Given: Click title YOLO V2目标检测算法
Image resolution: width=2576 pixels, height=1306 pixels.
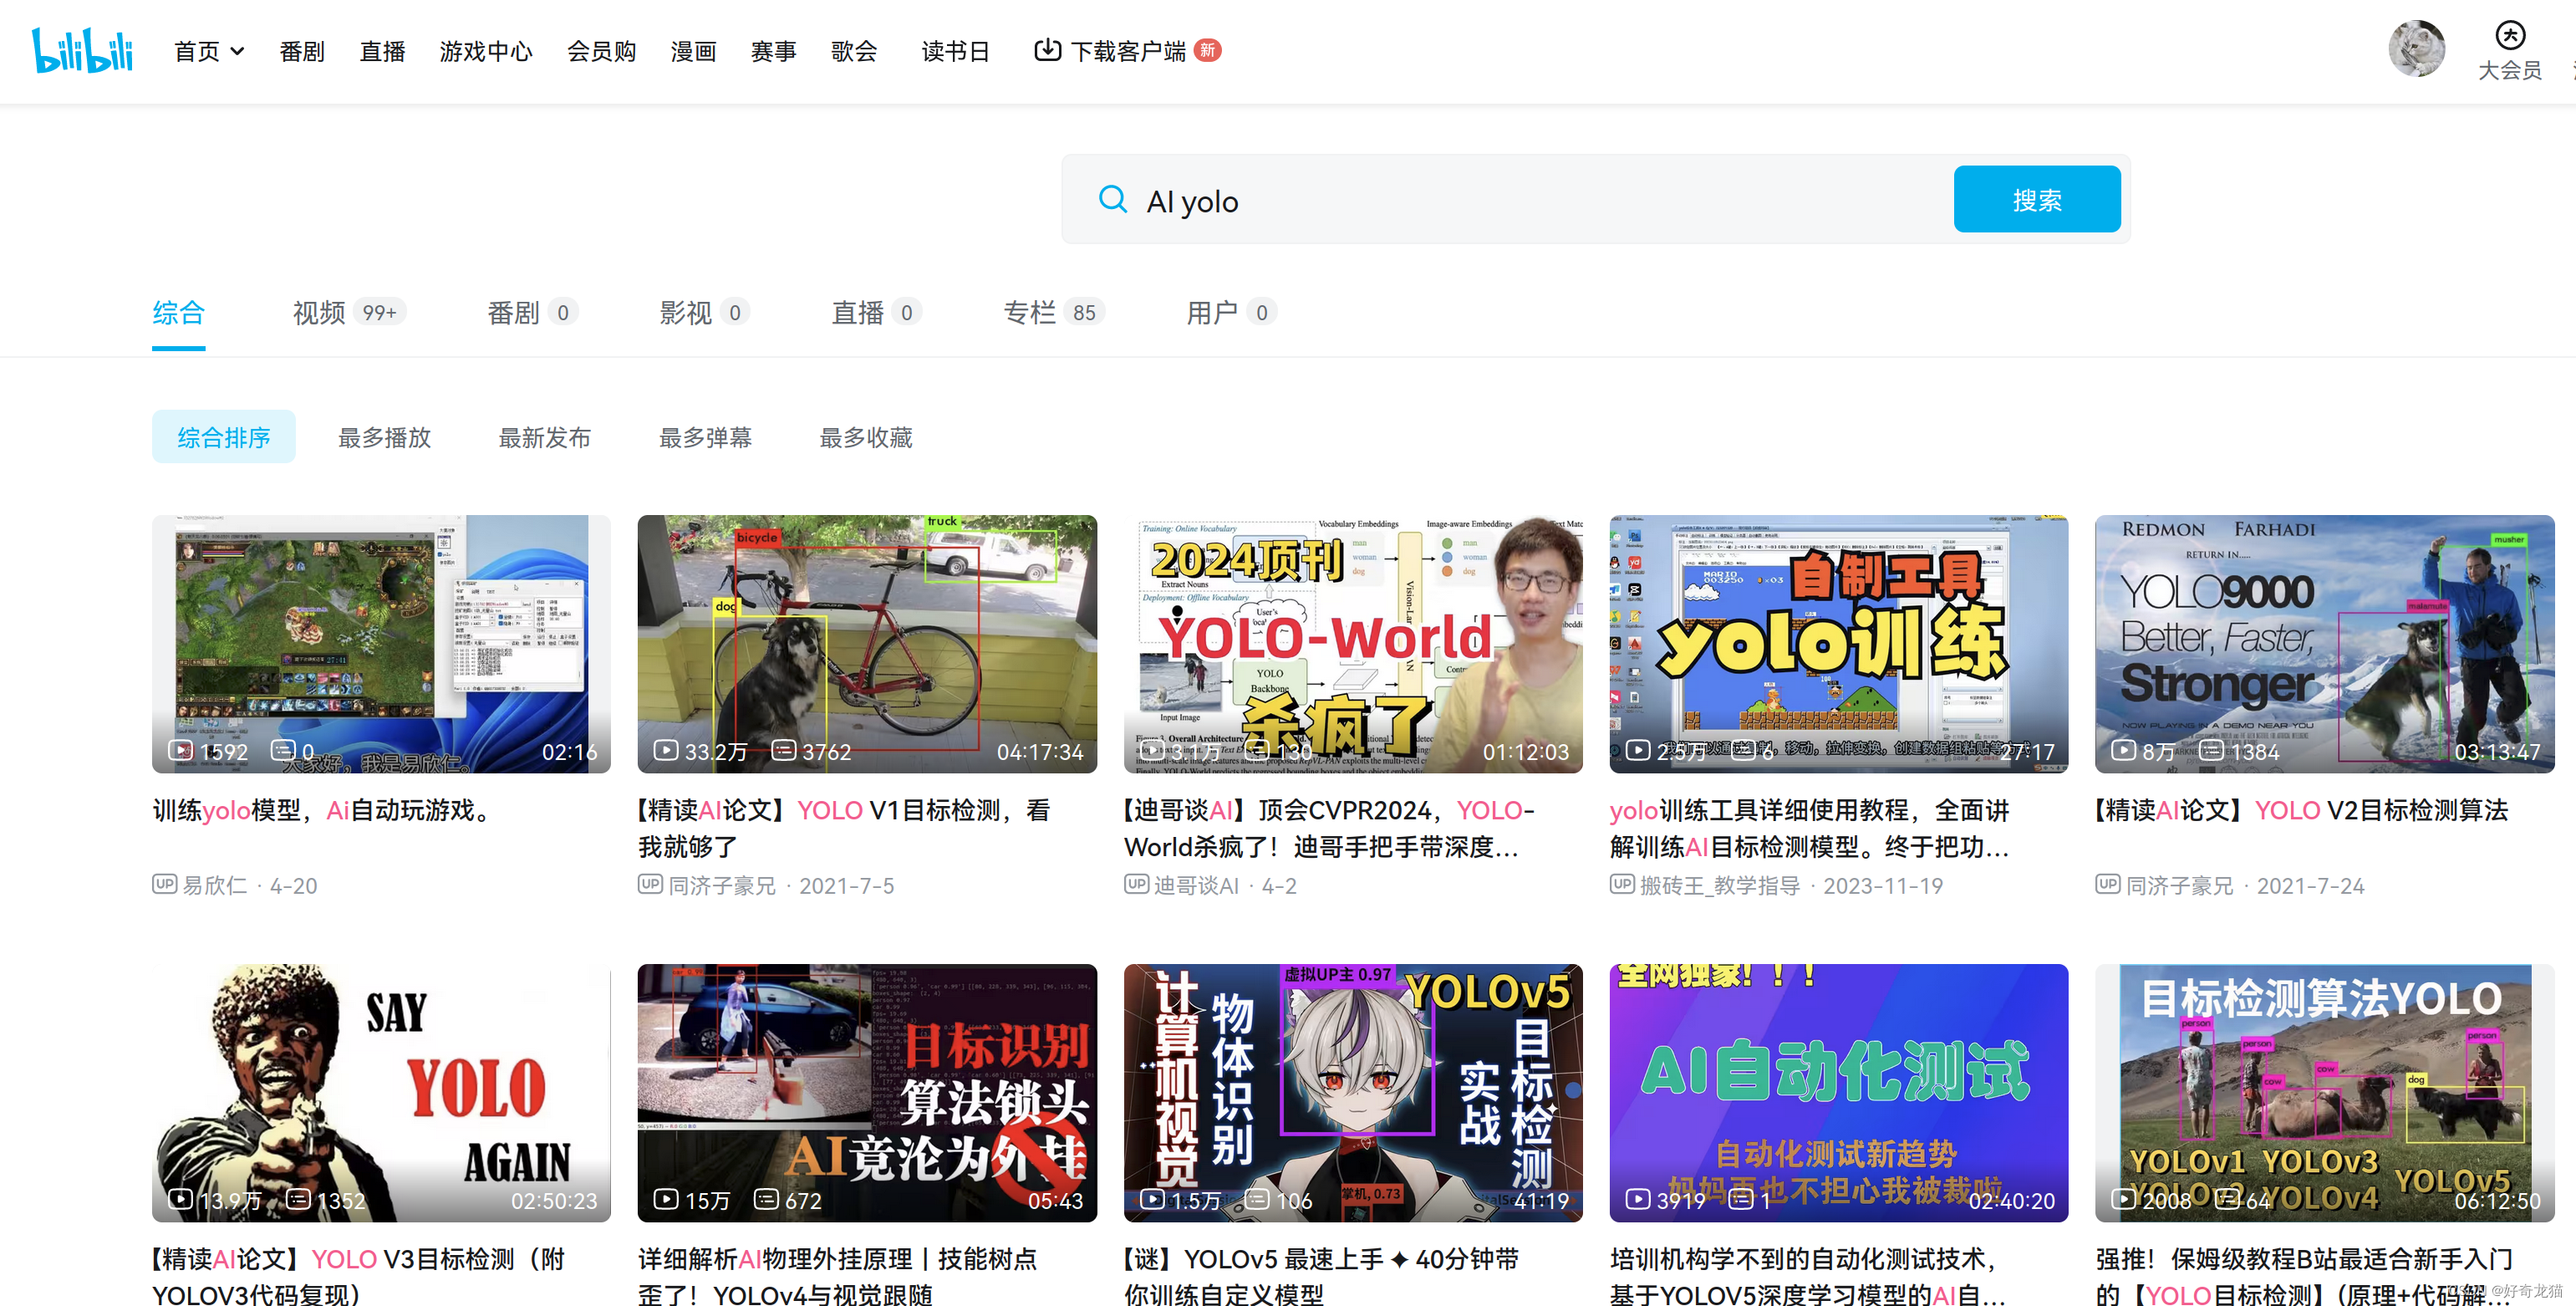Looking at the screenshot, I should (x=2303, y=810).
